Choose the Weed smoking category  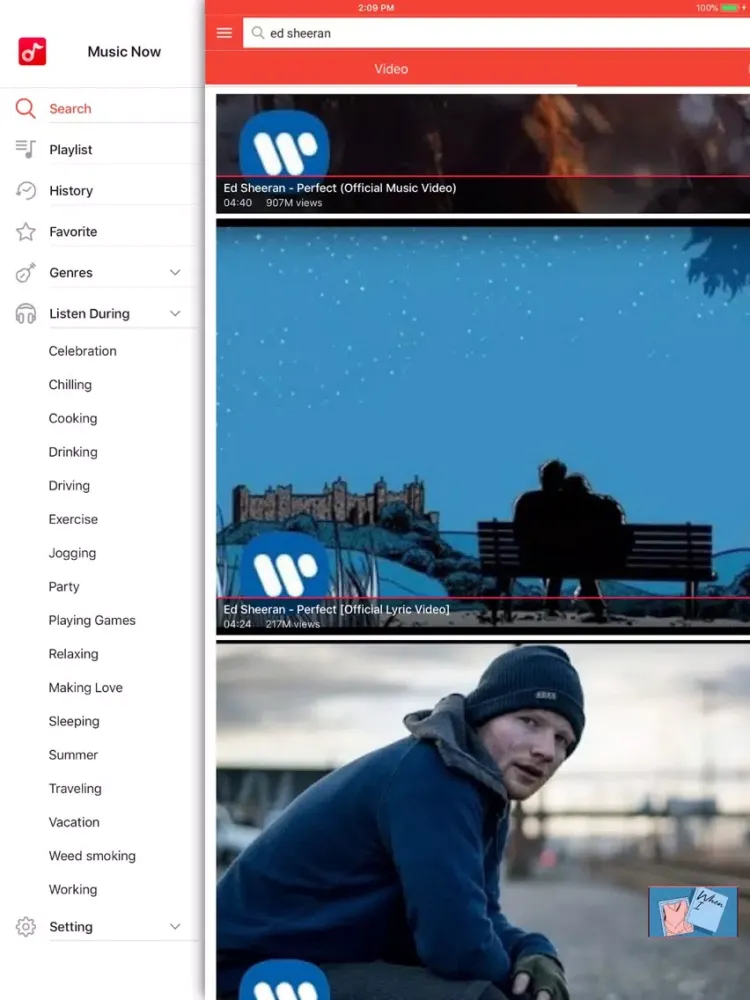tap(92, 856)
